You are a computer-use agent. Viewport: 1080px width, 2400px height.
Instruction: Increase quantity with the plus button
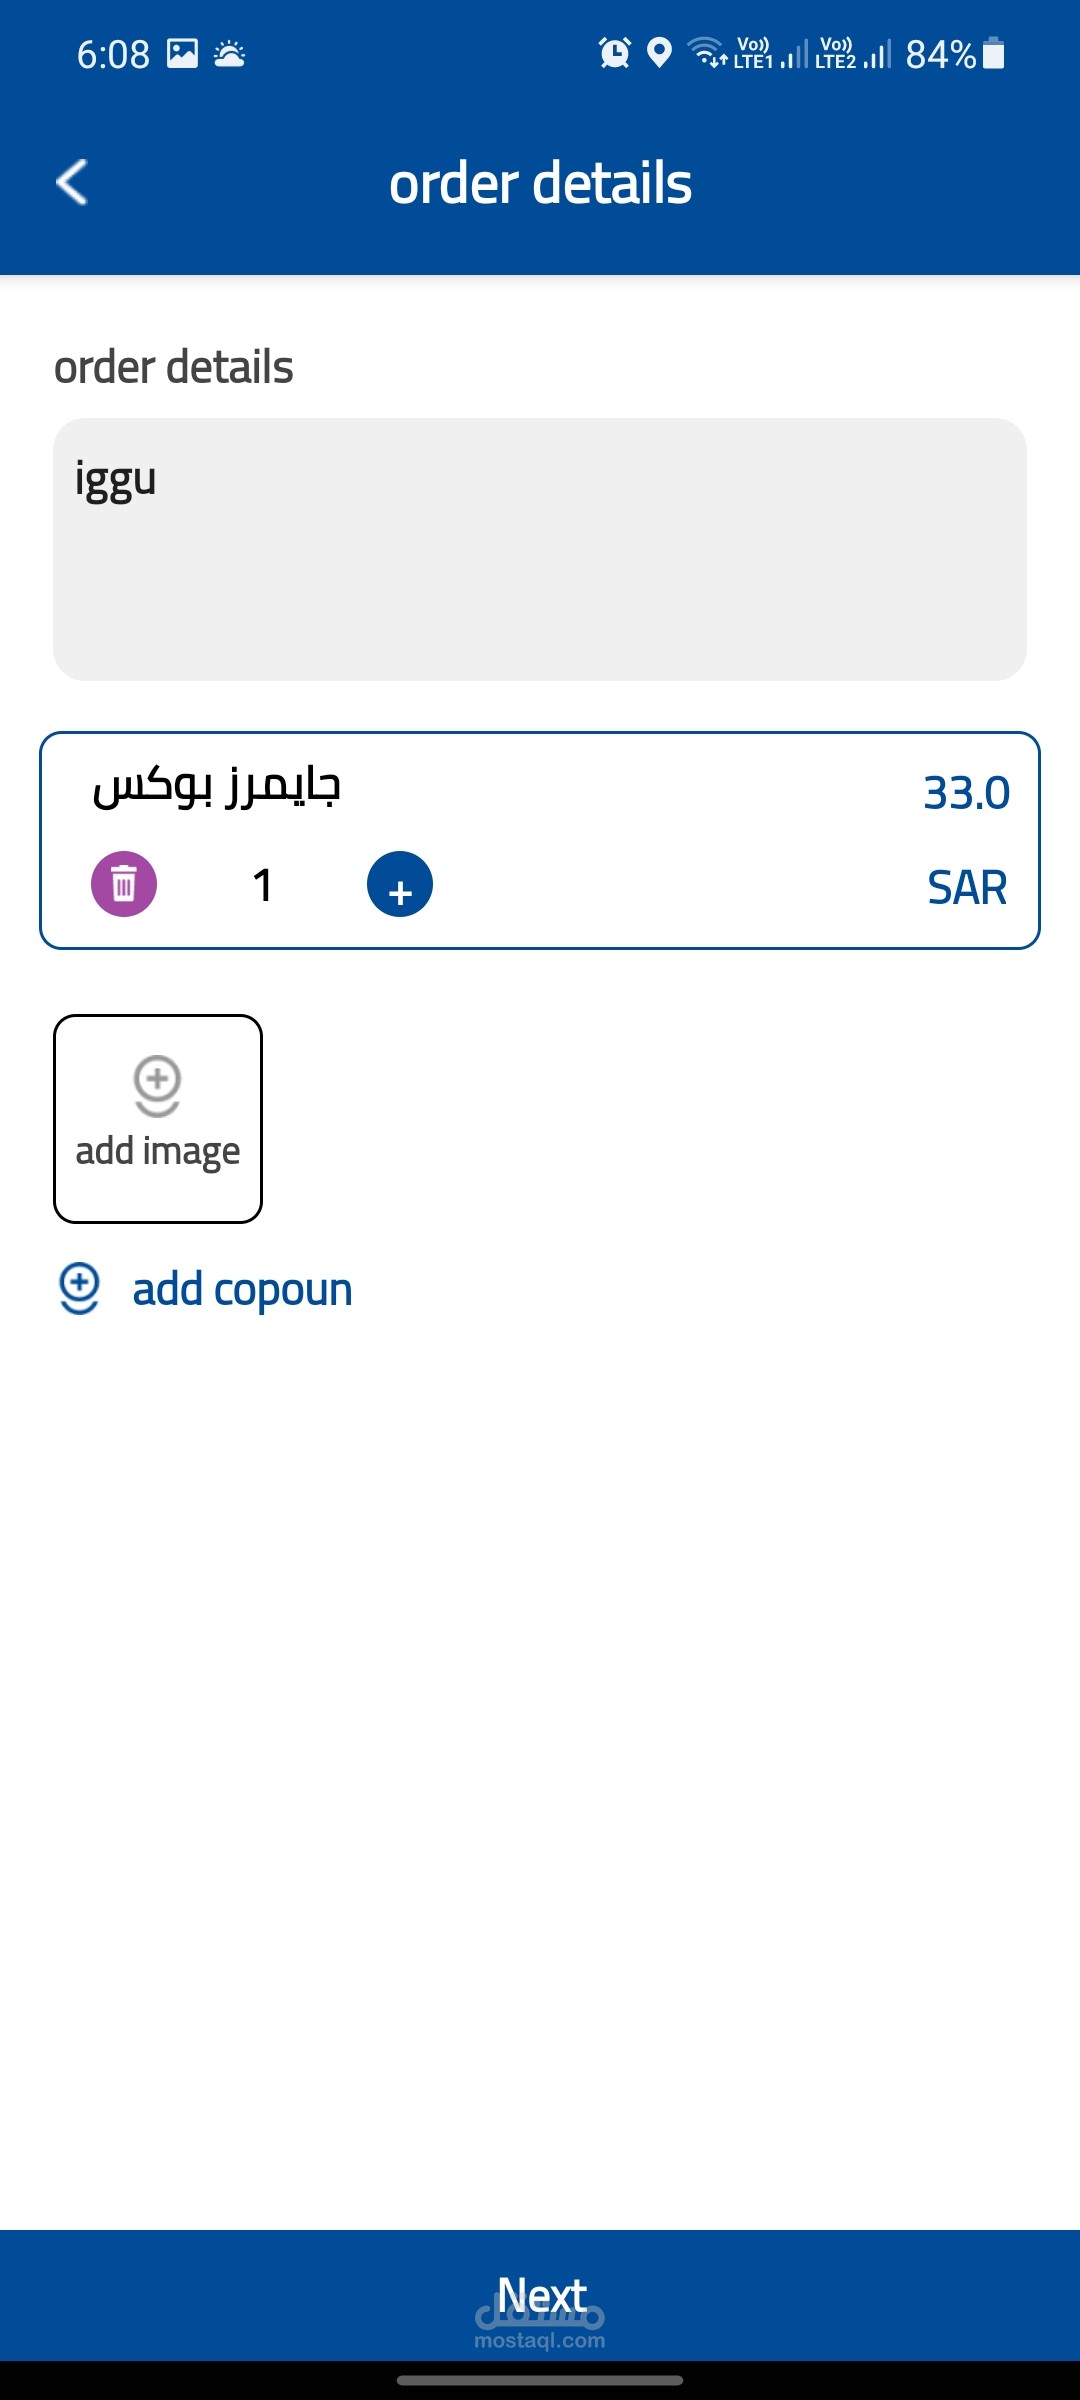tap(400, 884)
